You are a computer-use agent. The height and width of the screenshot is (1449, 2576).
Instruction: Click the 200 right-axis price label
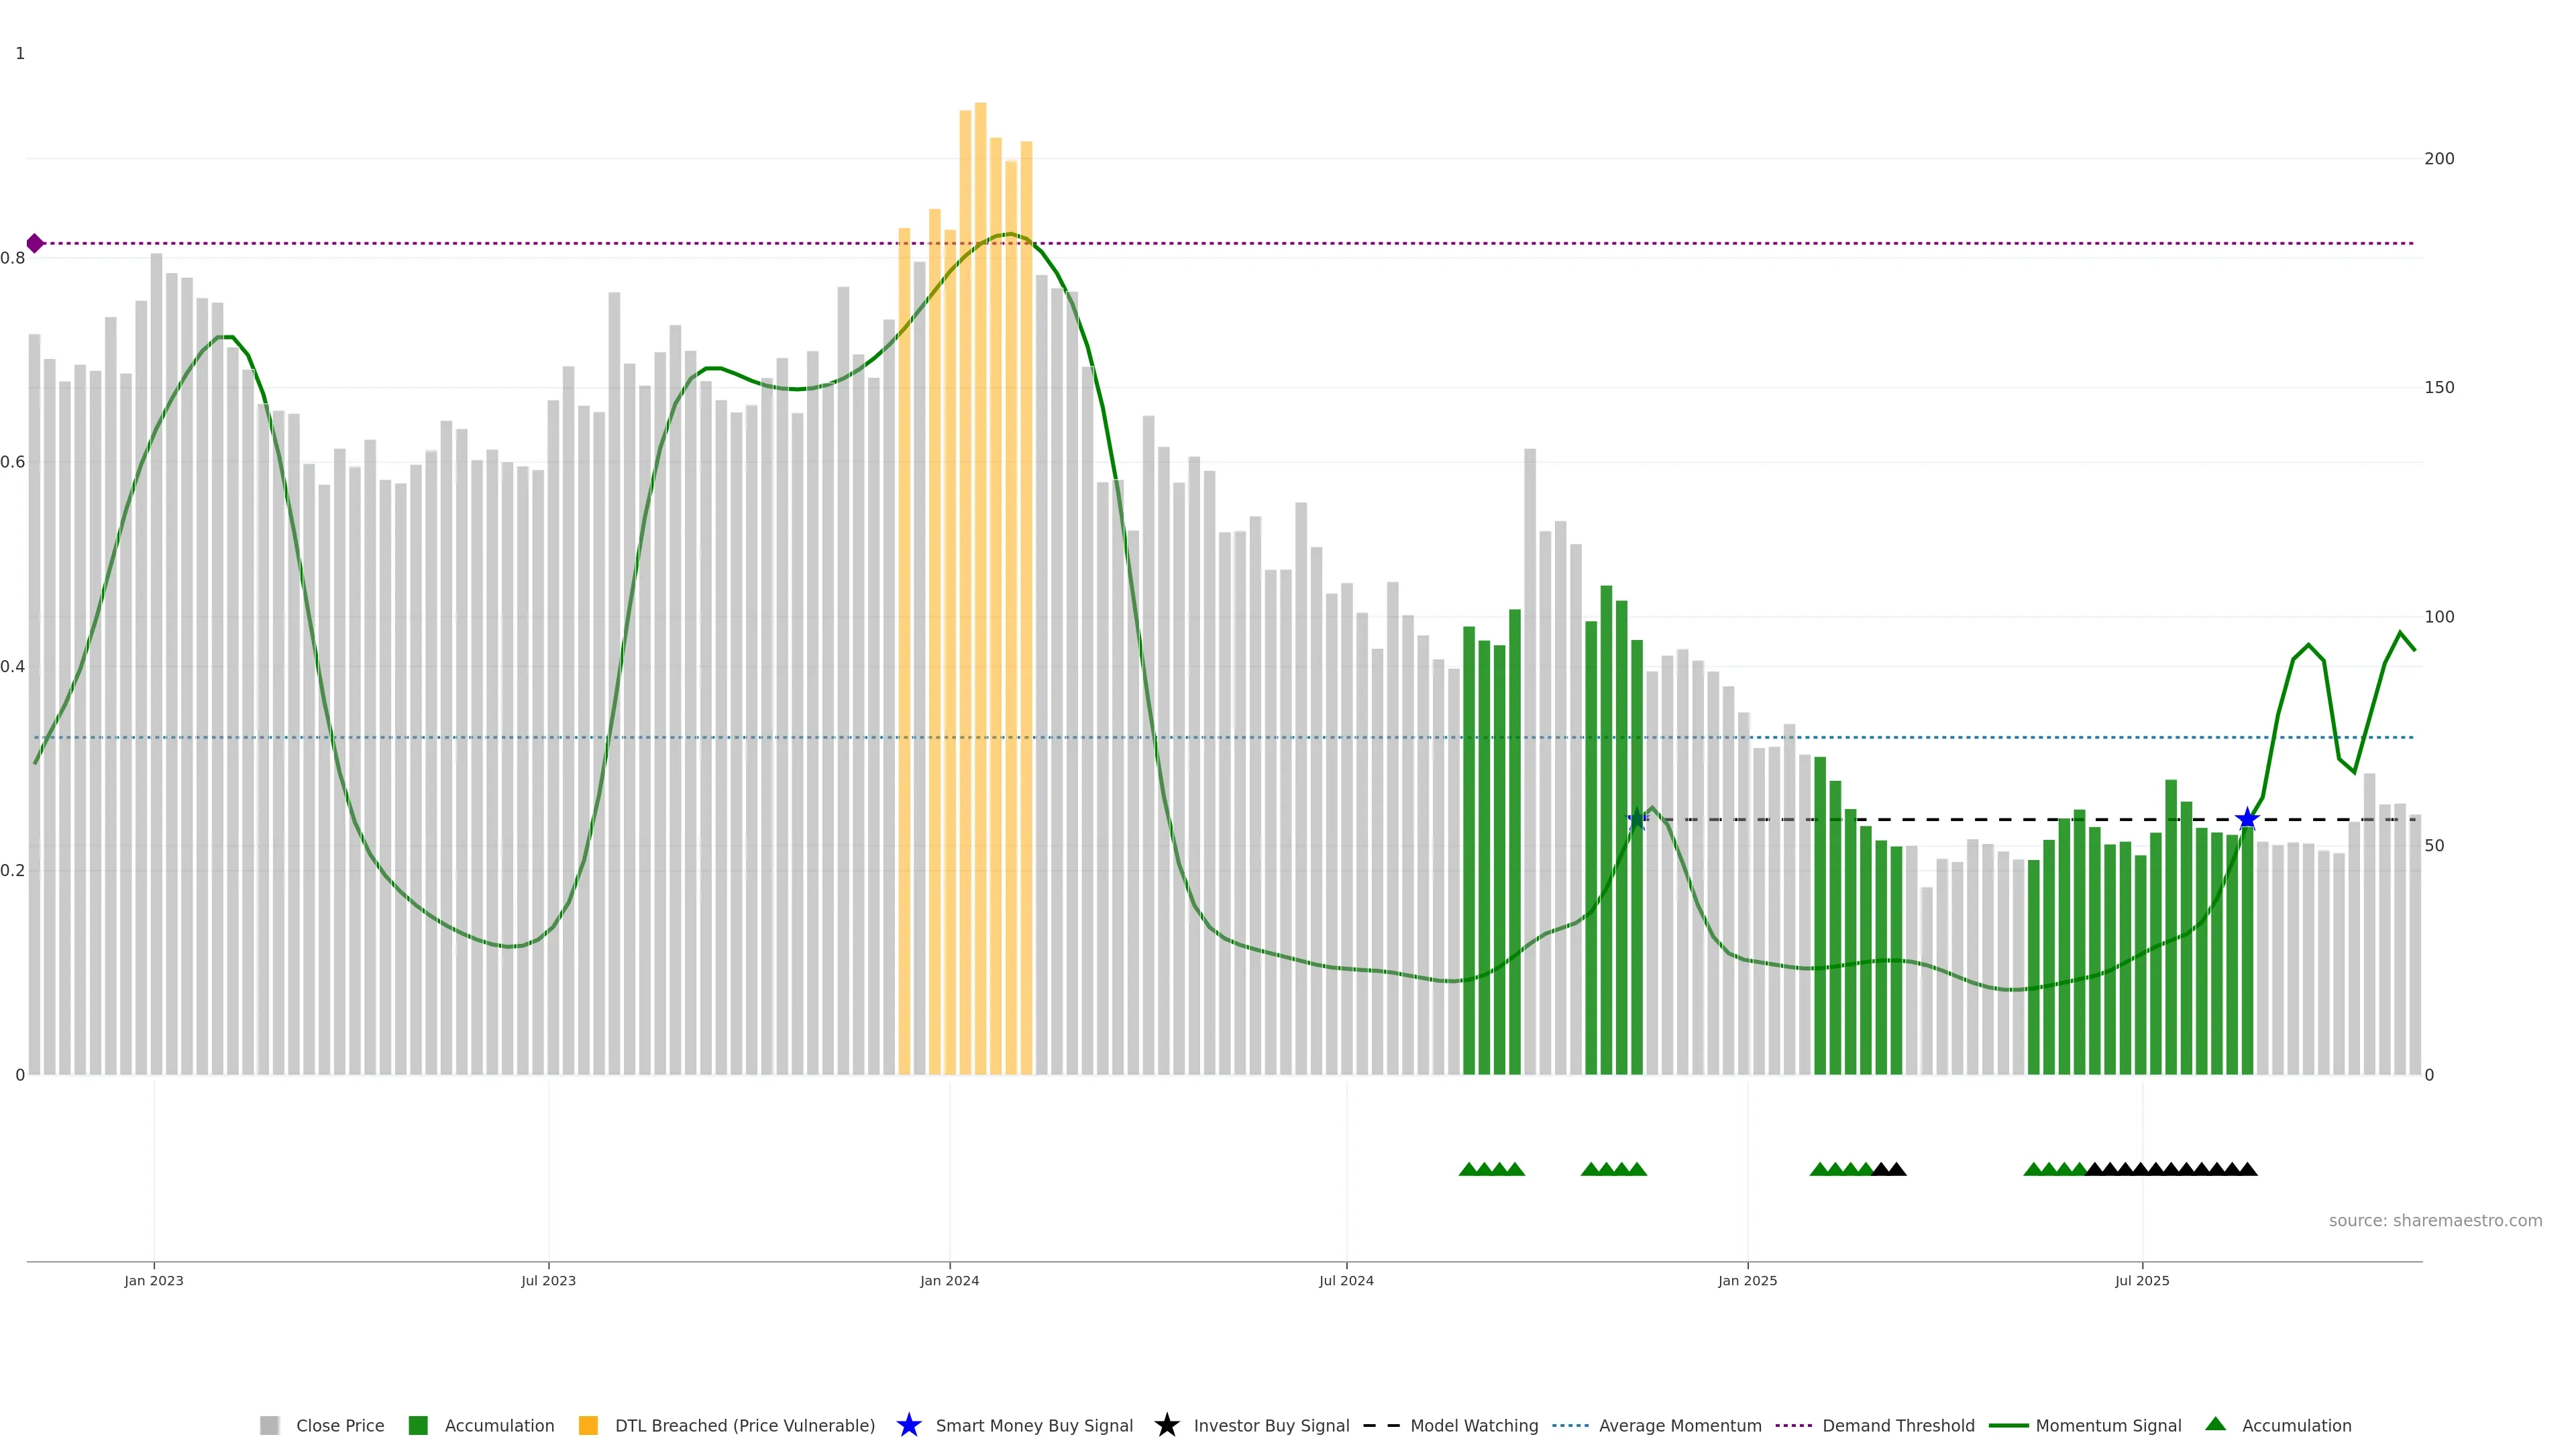coord(2439,158)
